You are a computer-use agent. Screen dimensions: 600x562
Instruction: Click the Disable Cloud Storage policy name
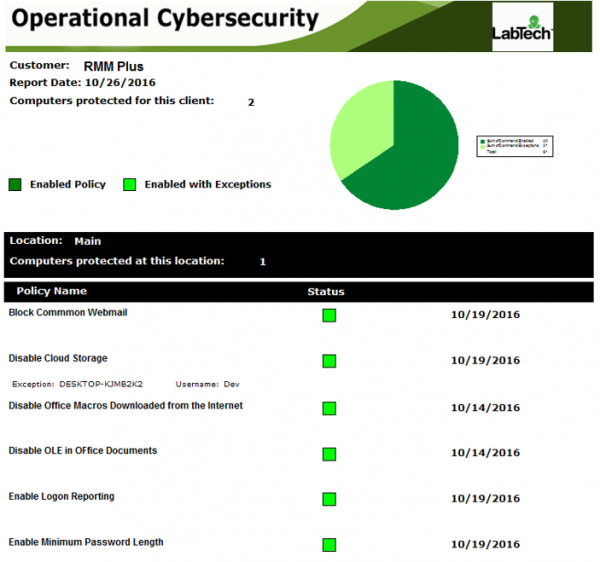(58, 358)
